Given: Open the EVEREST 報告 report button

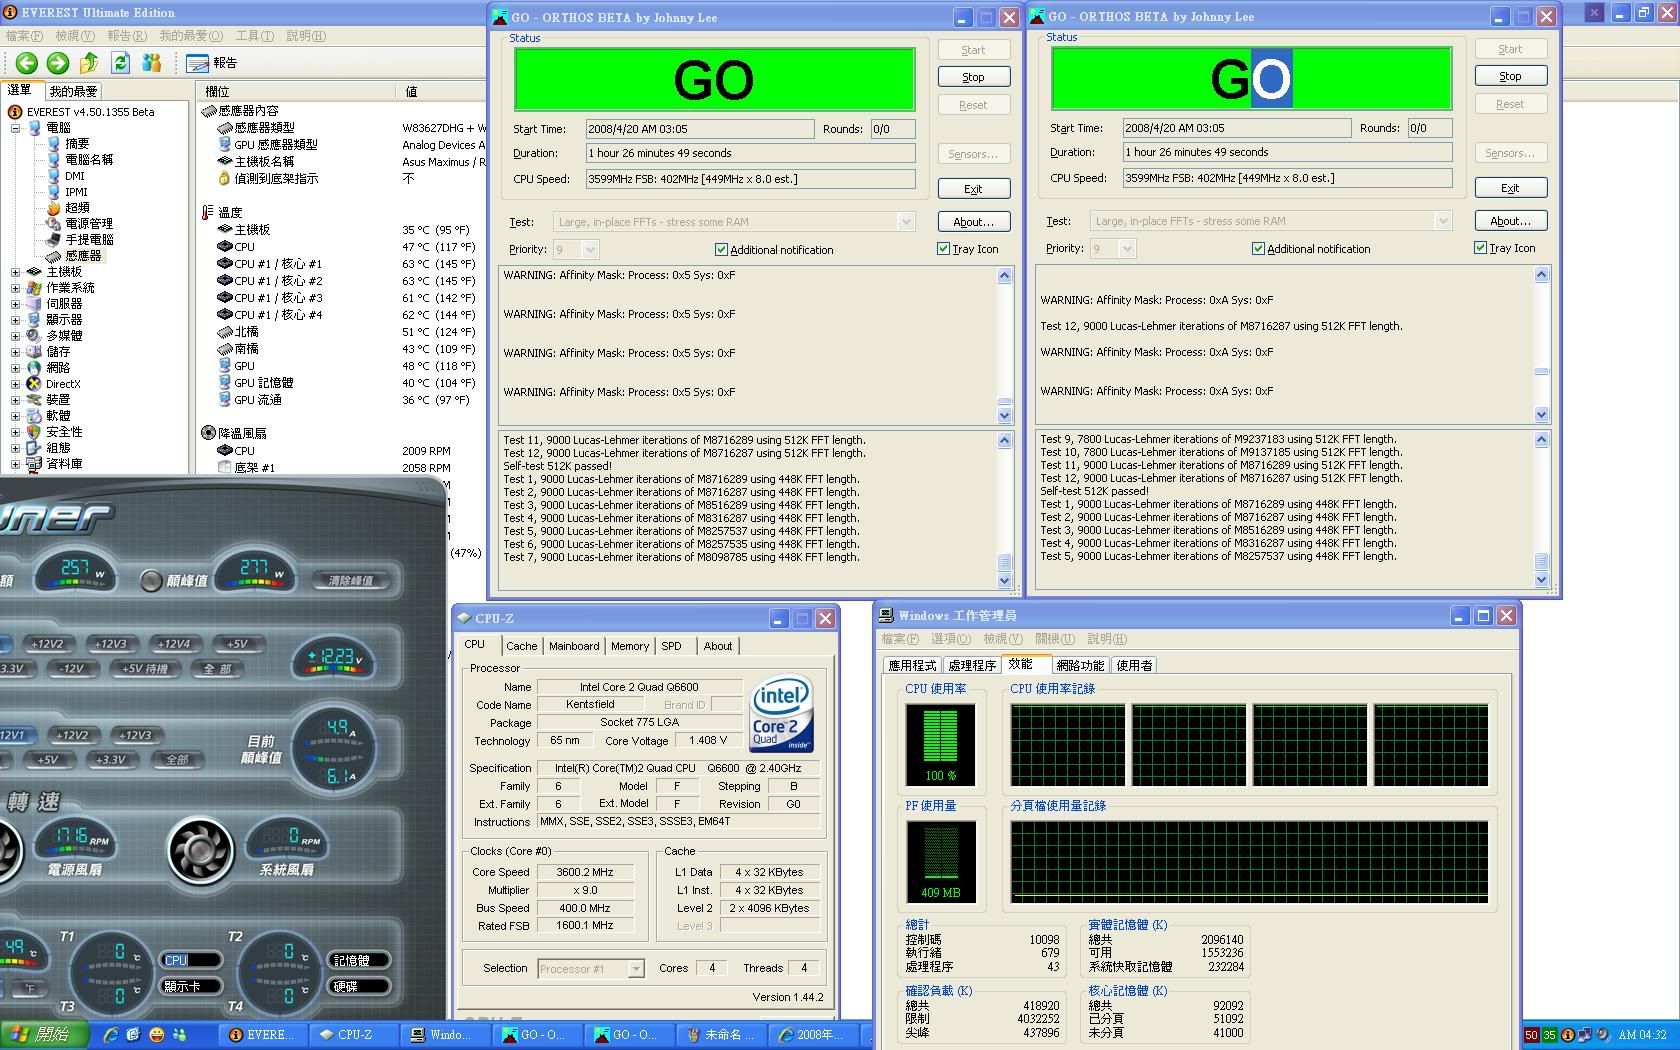Looking at the screenshot, I should 212,63.
